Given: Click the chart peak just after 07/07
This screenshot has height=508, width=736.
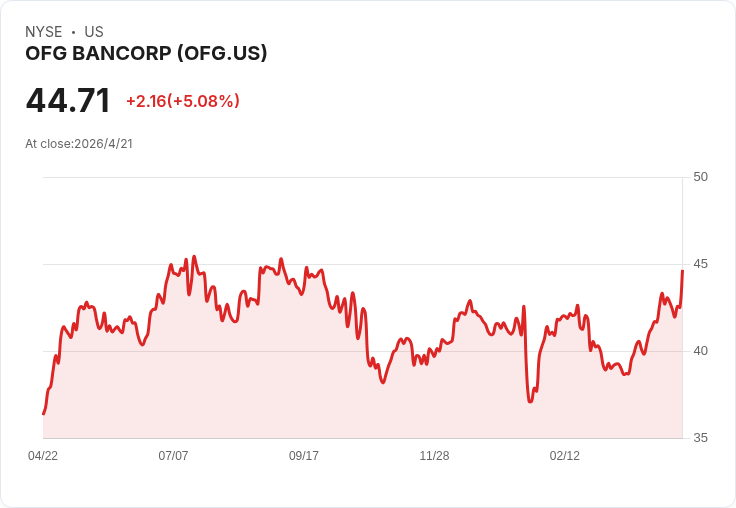Looking at the screenshot, I should click(x=194, y=257).
